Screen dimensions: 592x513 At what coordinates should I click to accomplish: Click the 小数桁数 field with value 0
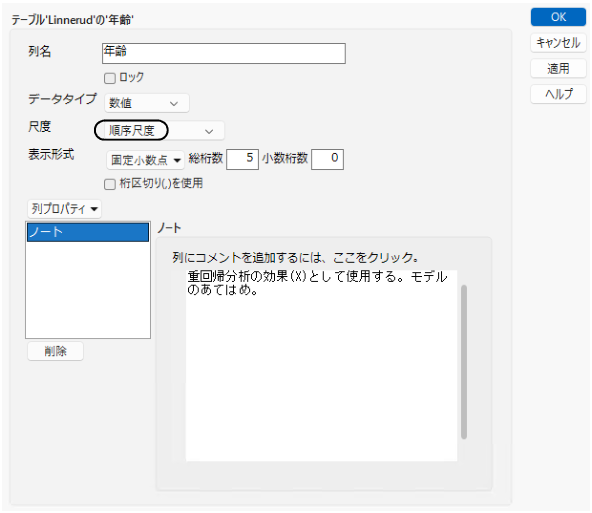coord(327,159)
